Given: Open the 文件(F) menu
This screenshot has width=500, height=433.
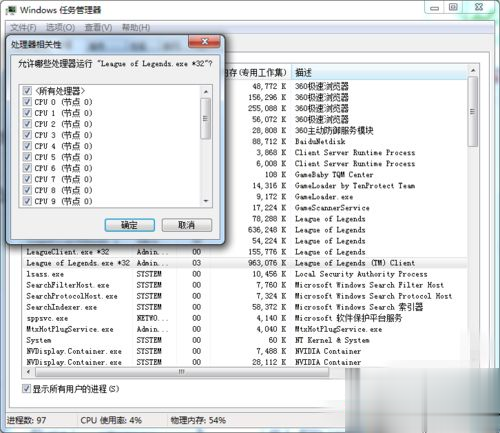Looking at the screenshot, I should [x=23, y=27].
